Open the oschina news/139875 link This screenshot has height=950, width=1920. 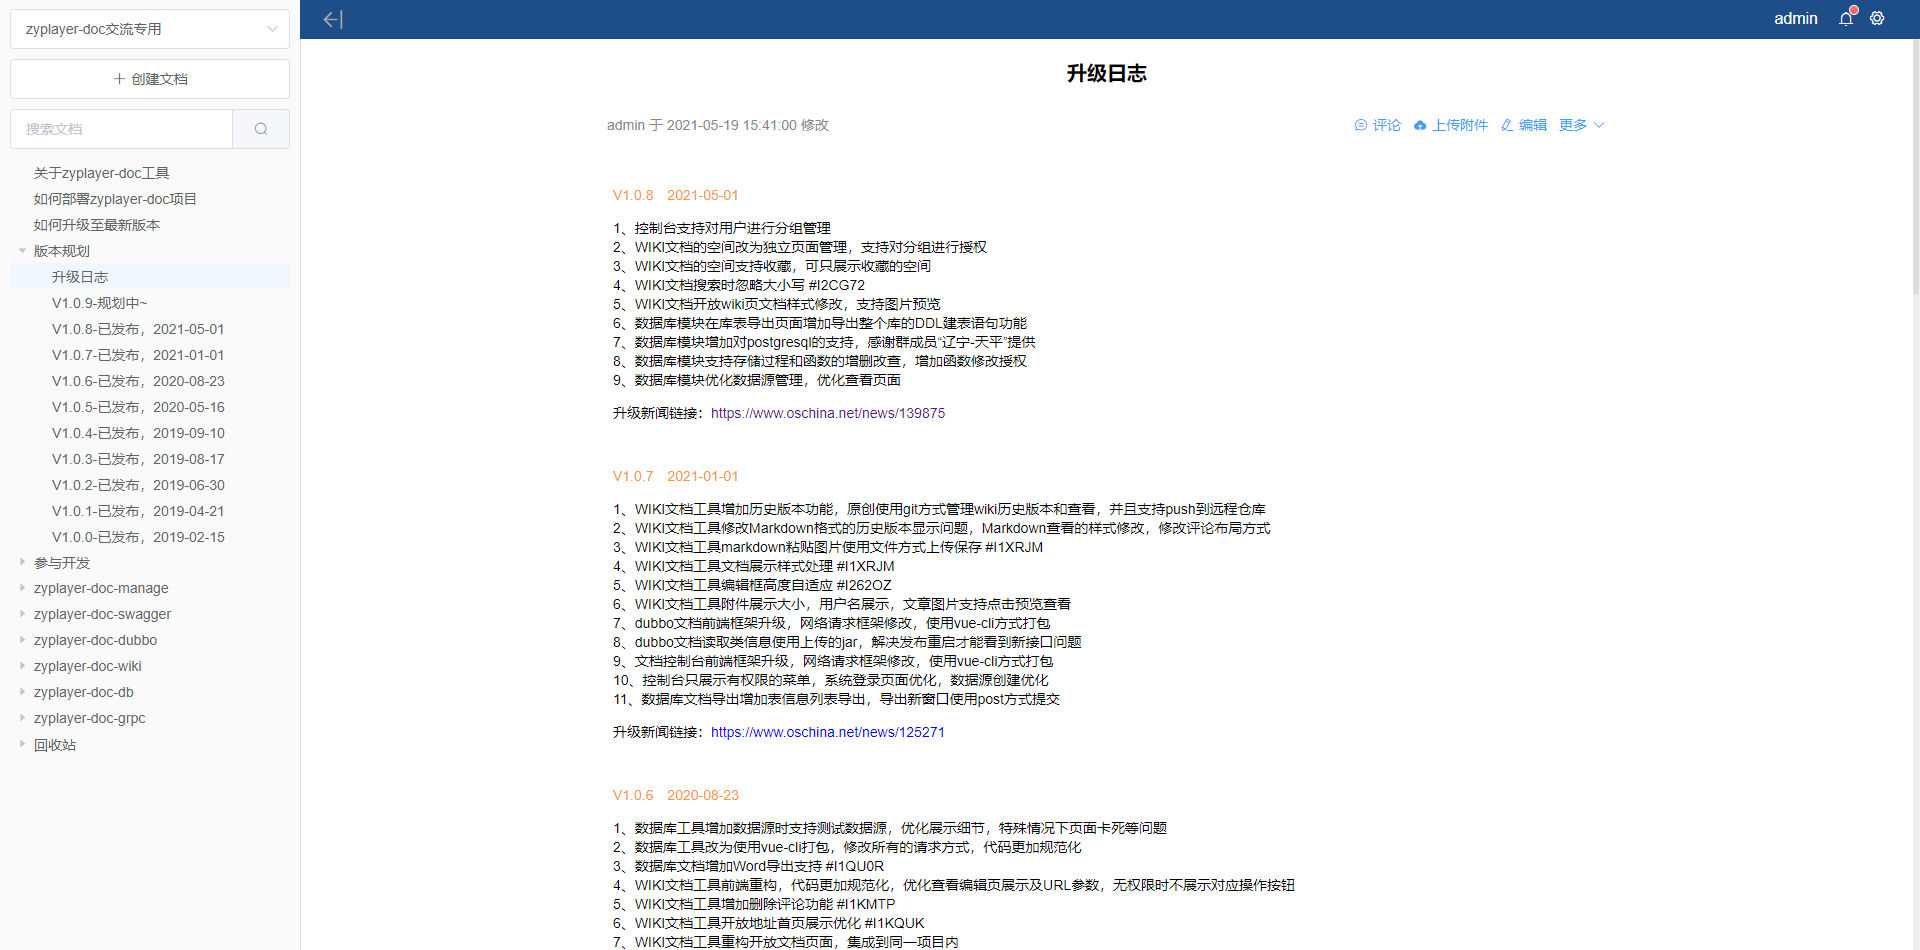[x=828, y=413]
